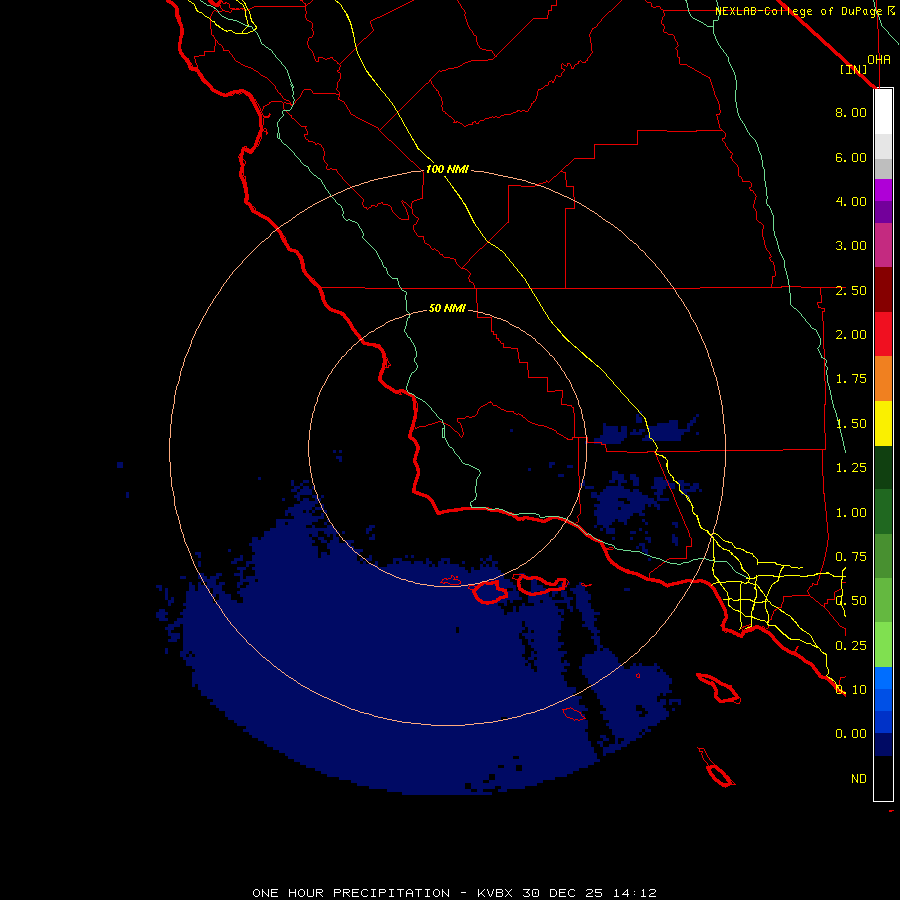
Task: Click the bright red 2.00 swatch
Action: [x=883, y=334]
